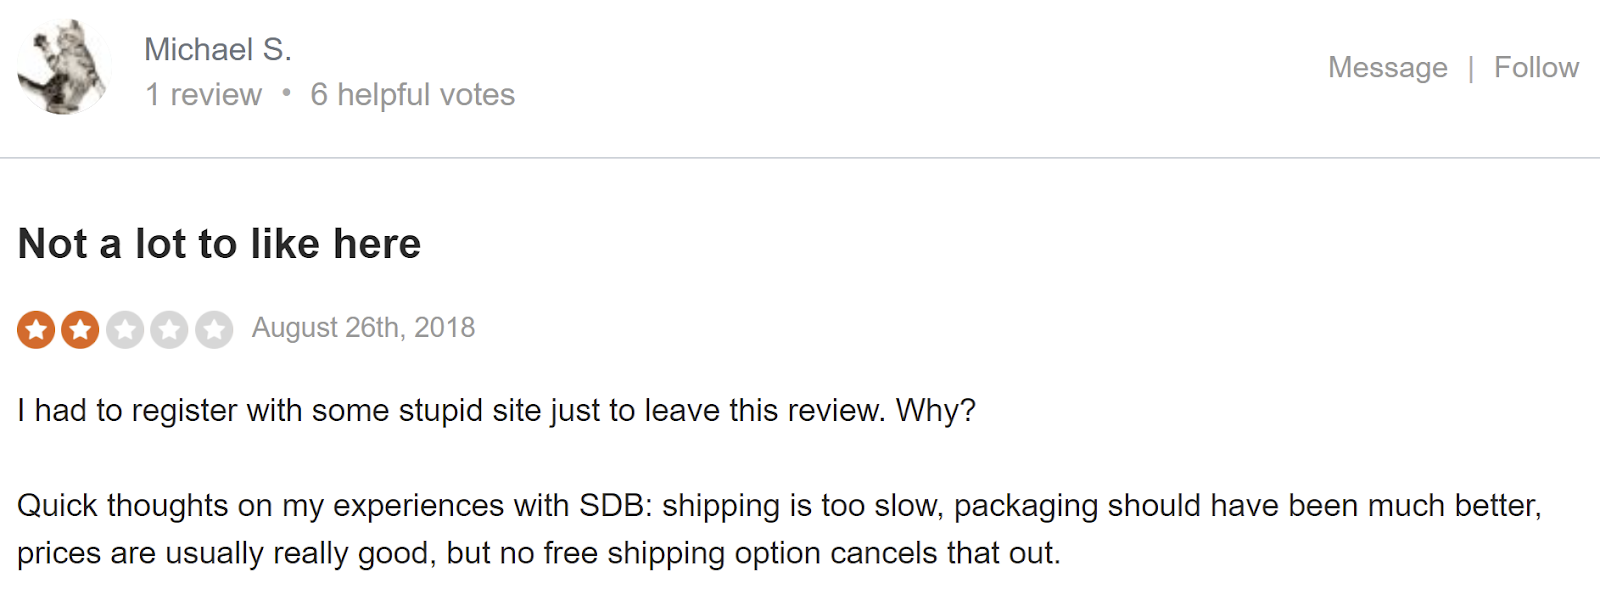Click the word "Why?" in the review
The height and width of the screenshot is (595, 1600).
coord(935,410)
